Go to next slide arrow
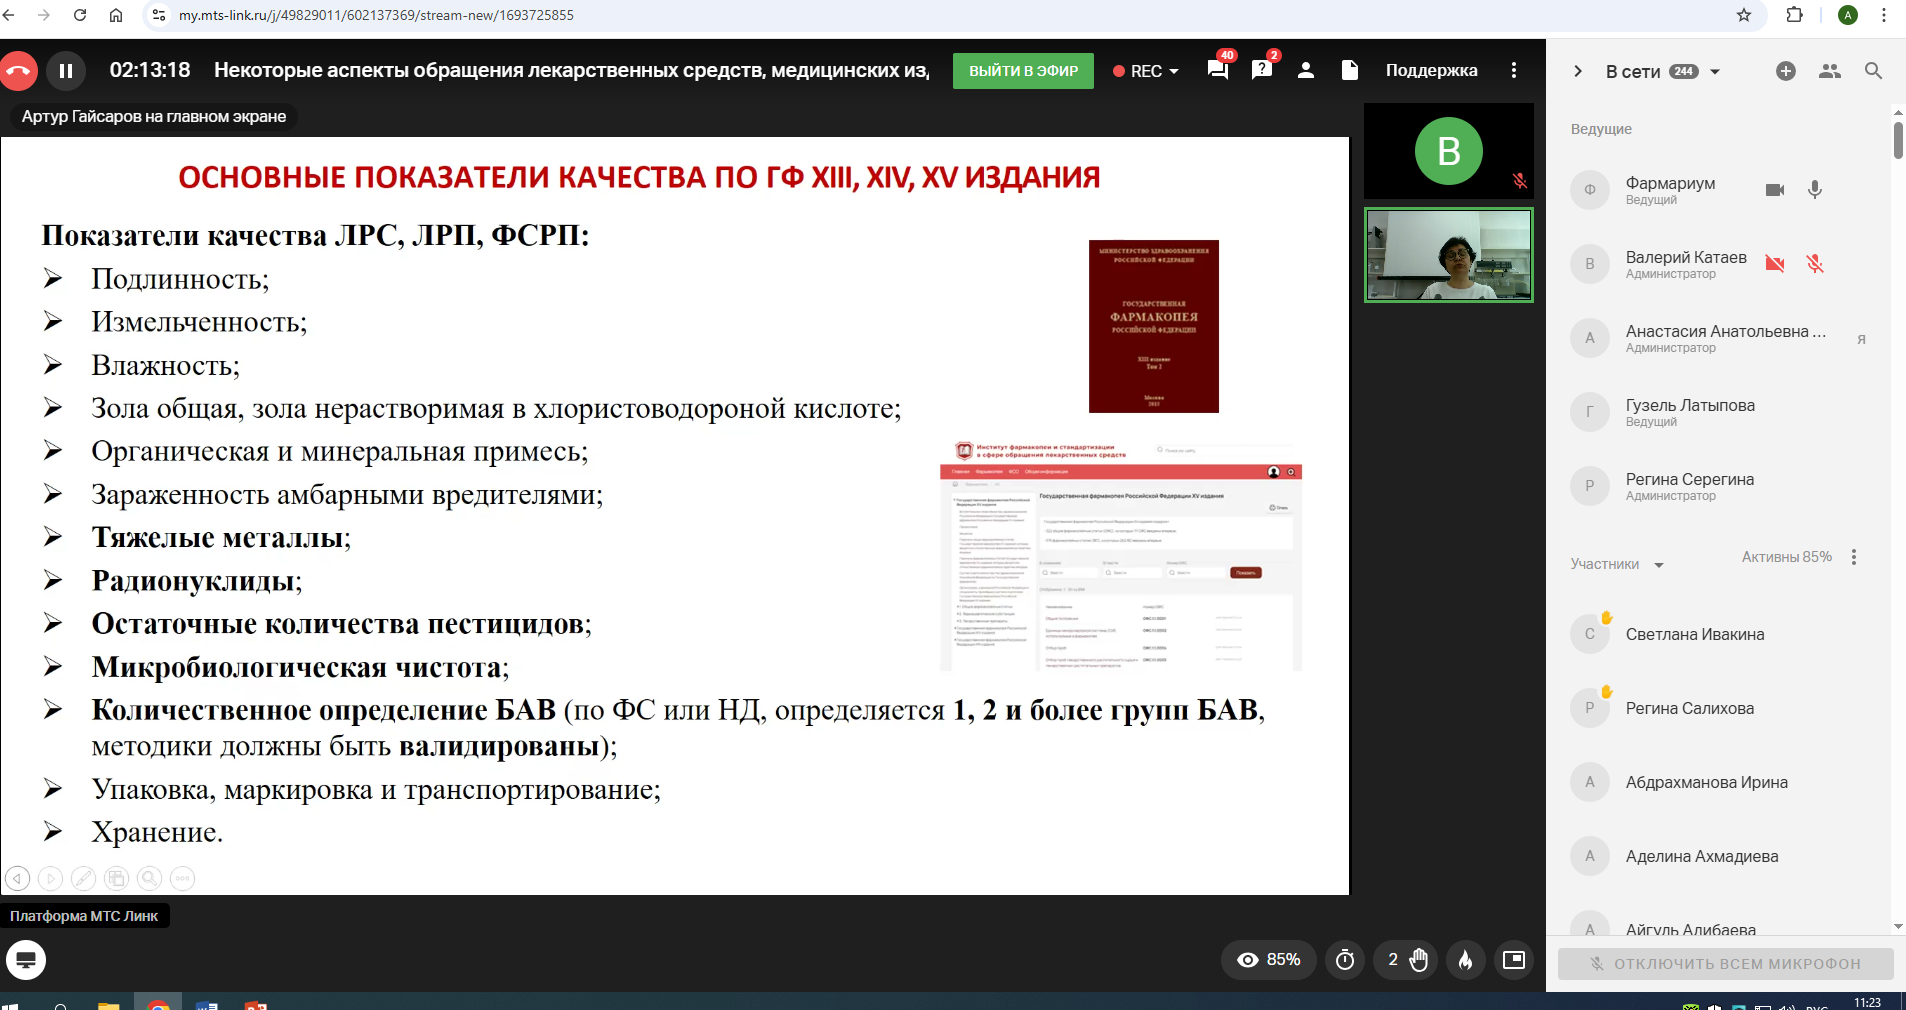 [50, 878]
